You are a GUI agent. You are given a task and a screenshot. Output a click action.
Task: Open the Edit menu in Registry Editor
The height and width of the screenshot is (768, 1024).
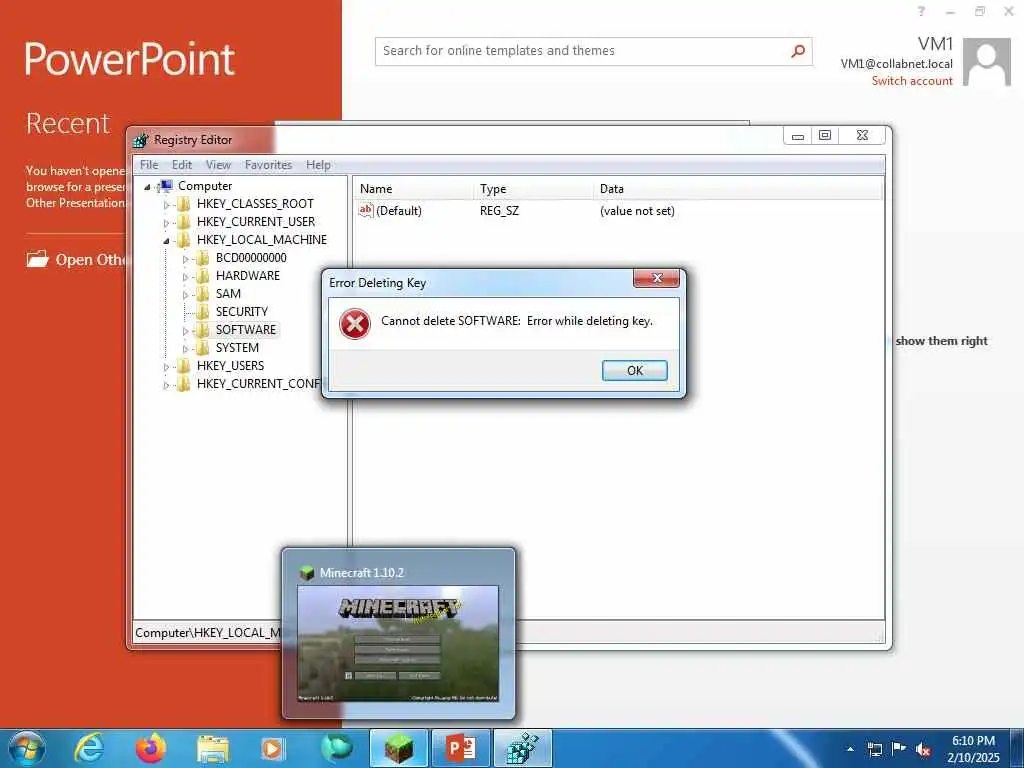182,165
